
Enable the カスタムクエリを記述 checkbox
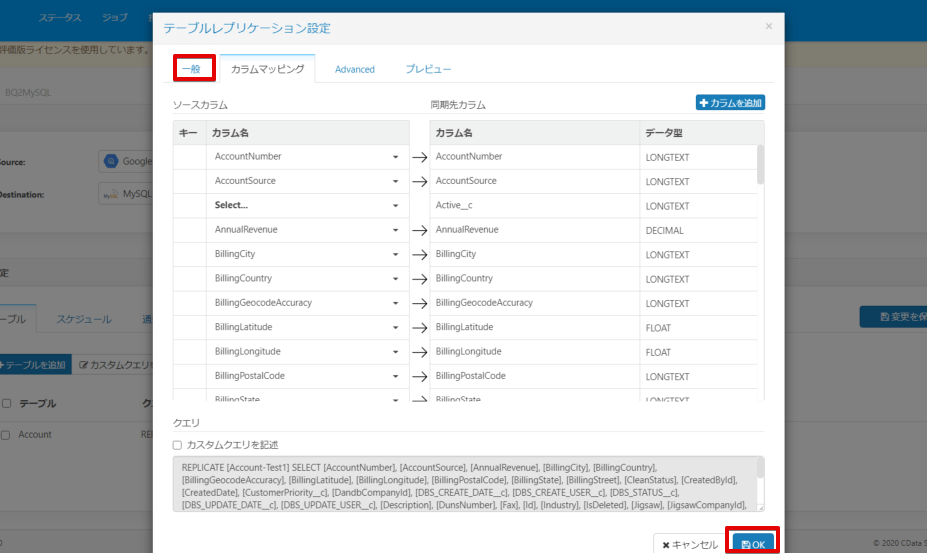coord(177,445)
